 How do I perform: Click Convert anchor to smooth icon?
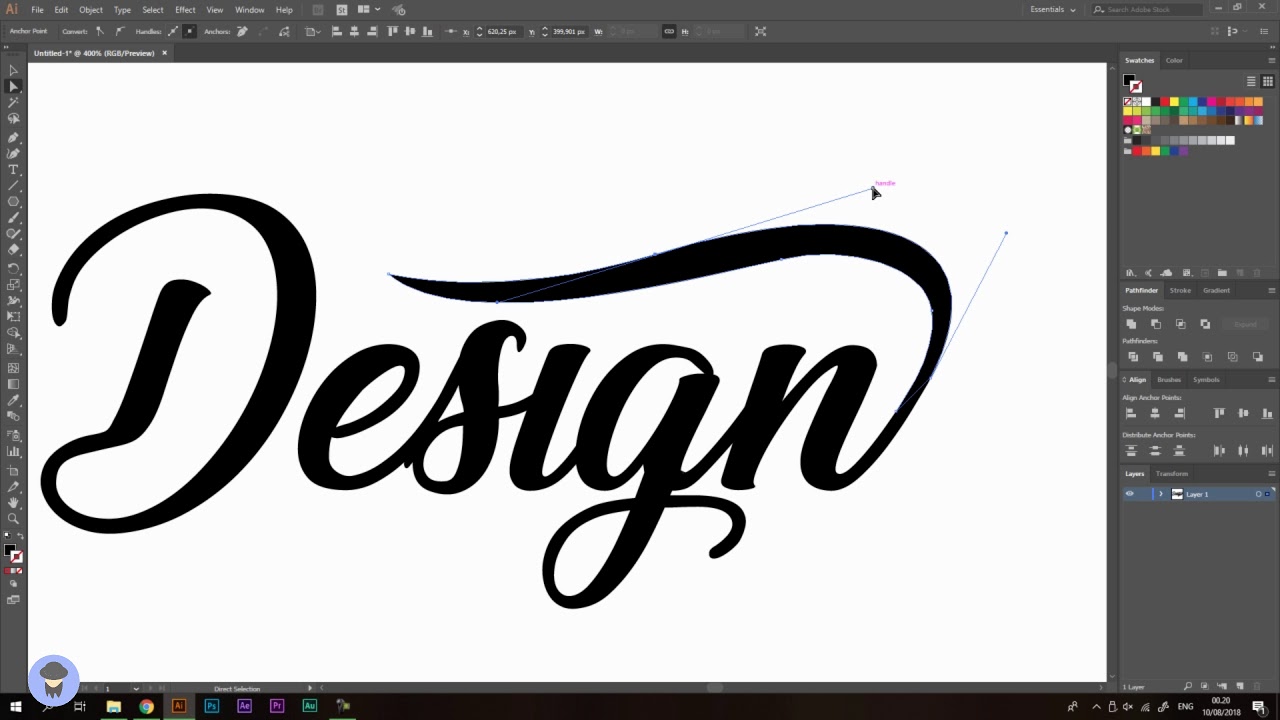pyautogui.click(x=119, y=32)
